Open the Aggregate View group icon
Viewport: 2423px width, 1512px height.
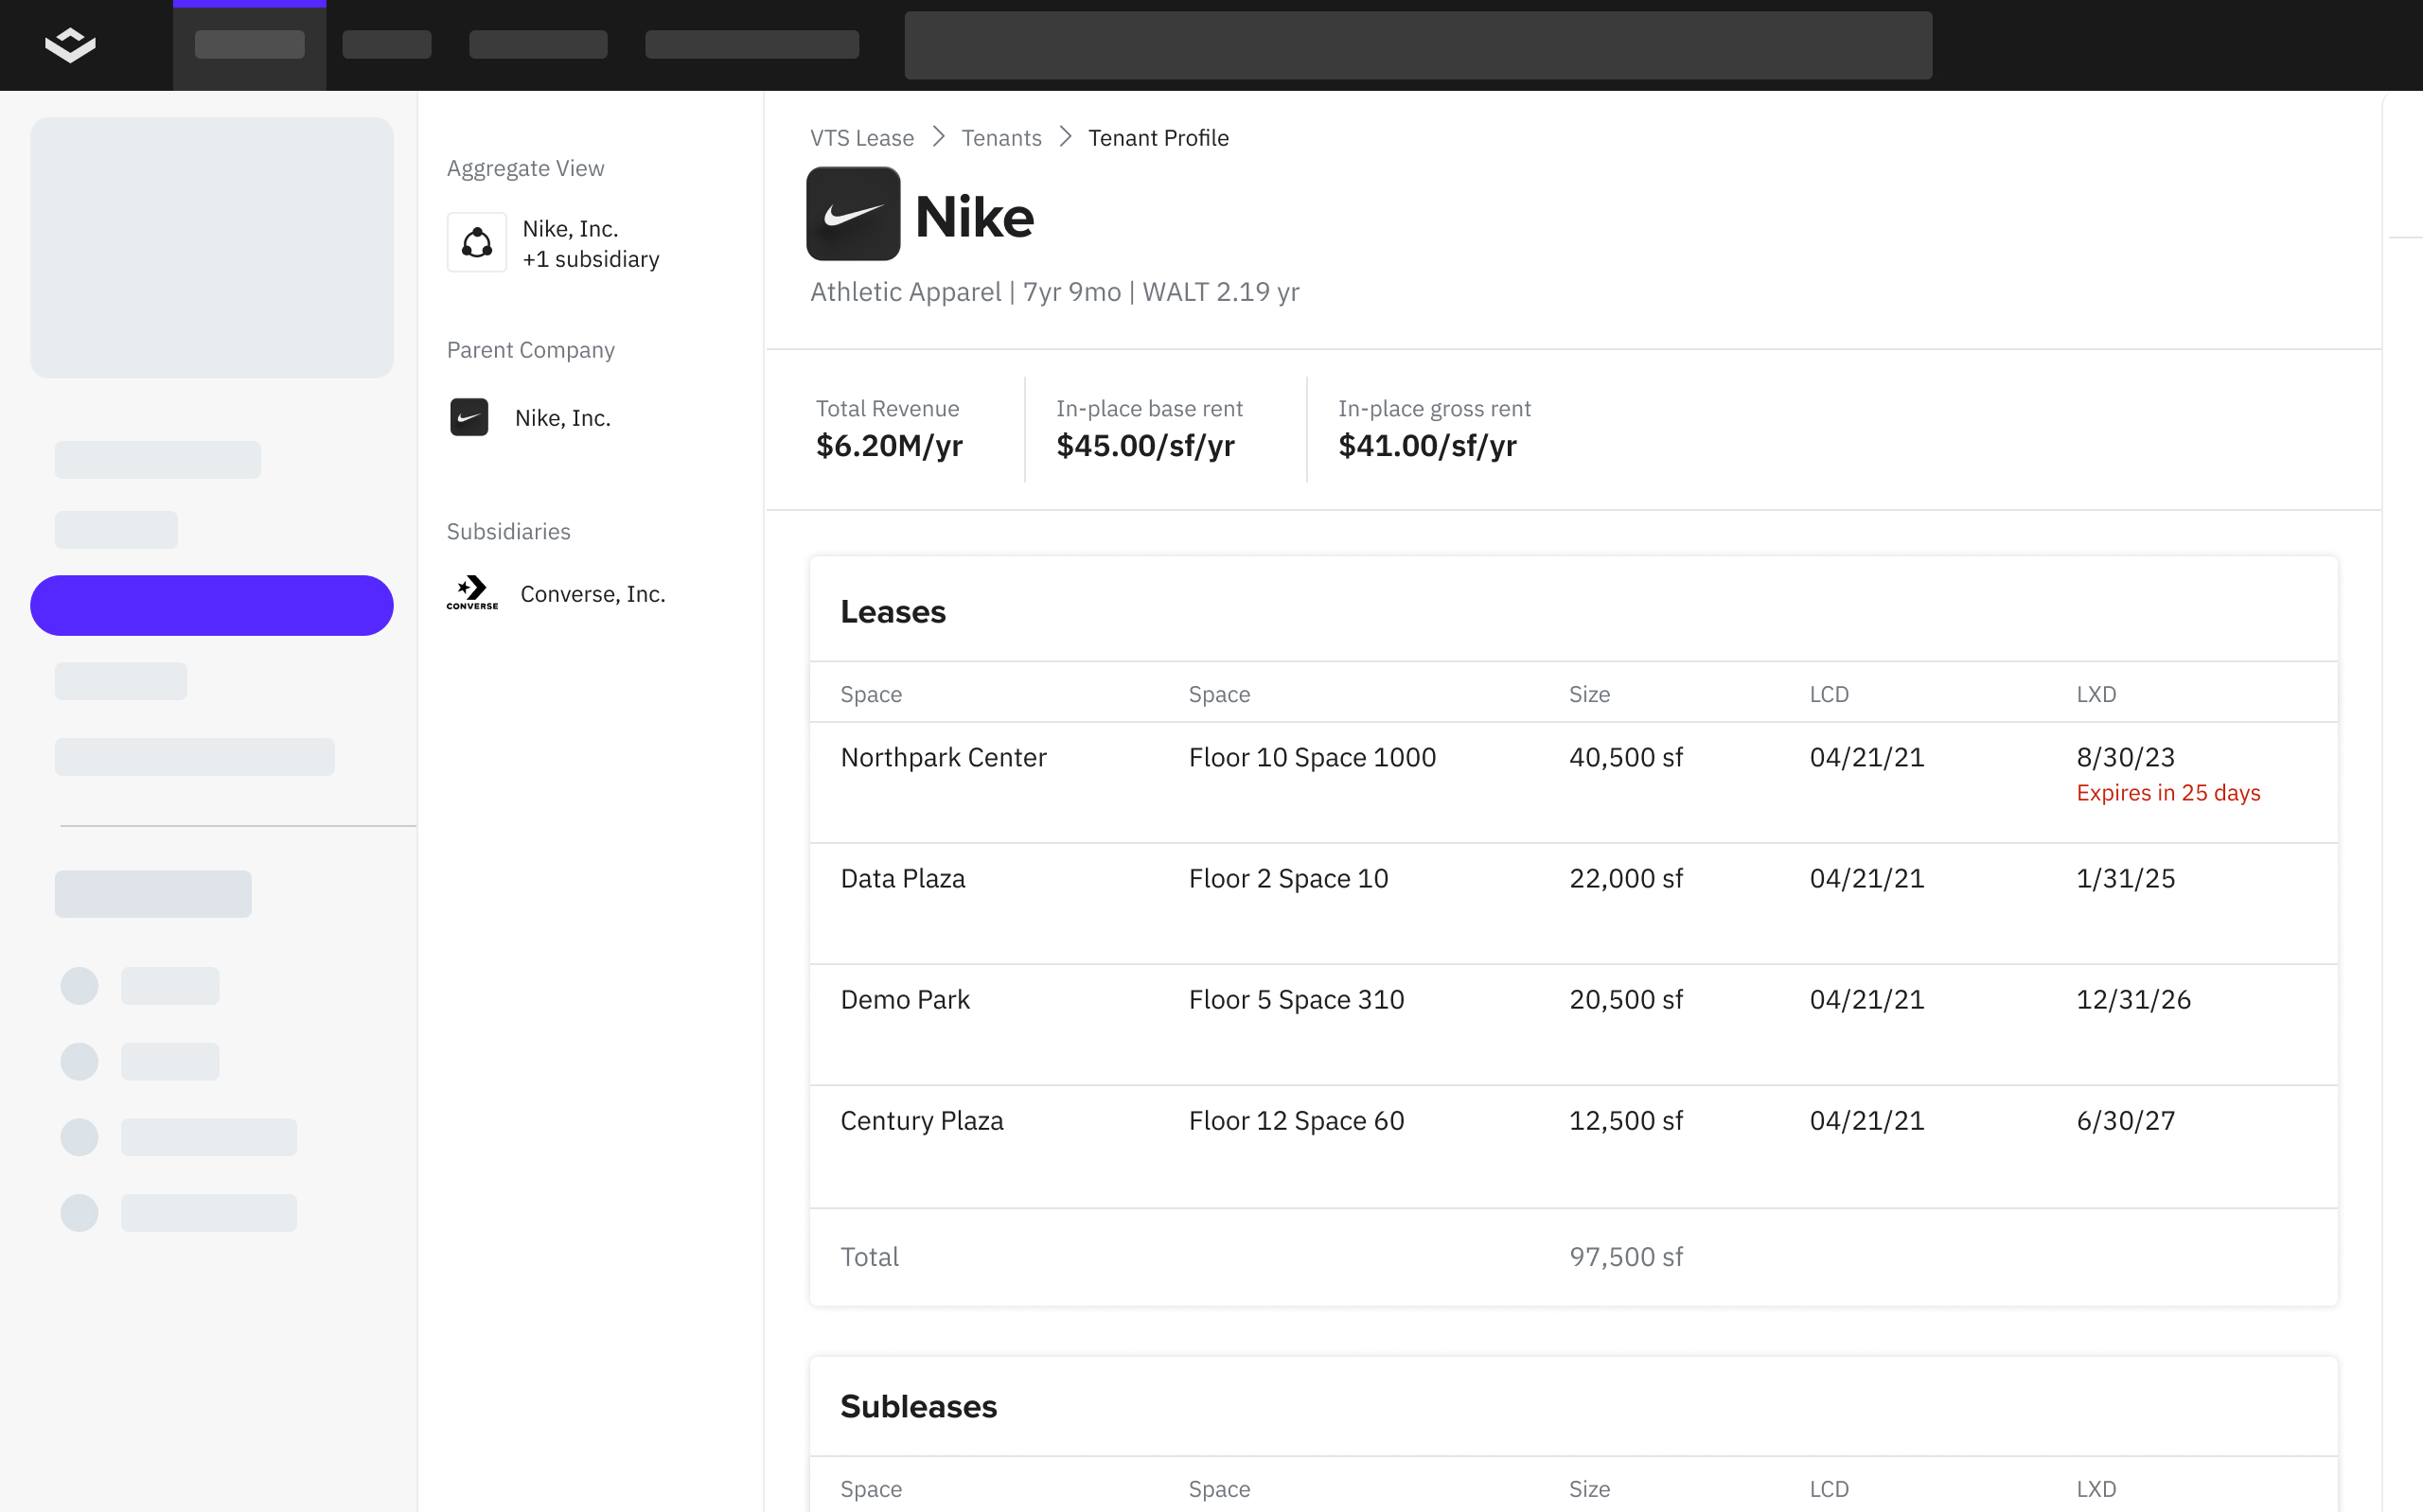tap(477, 243)
